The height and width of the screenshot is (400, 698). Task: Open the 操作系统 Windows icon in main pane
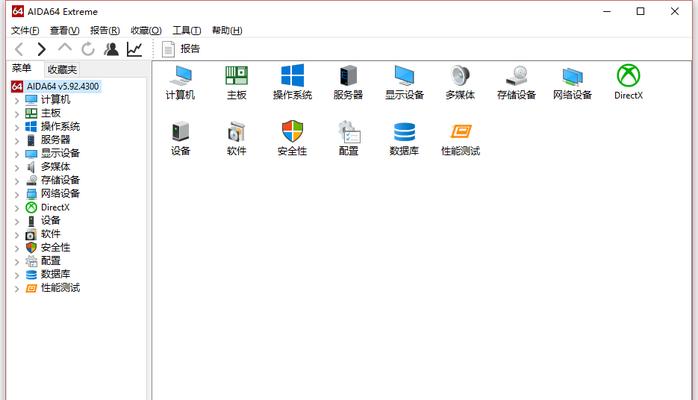click(292, 82)
